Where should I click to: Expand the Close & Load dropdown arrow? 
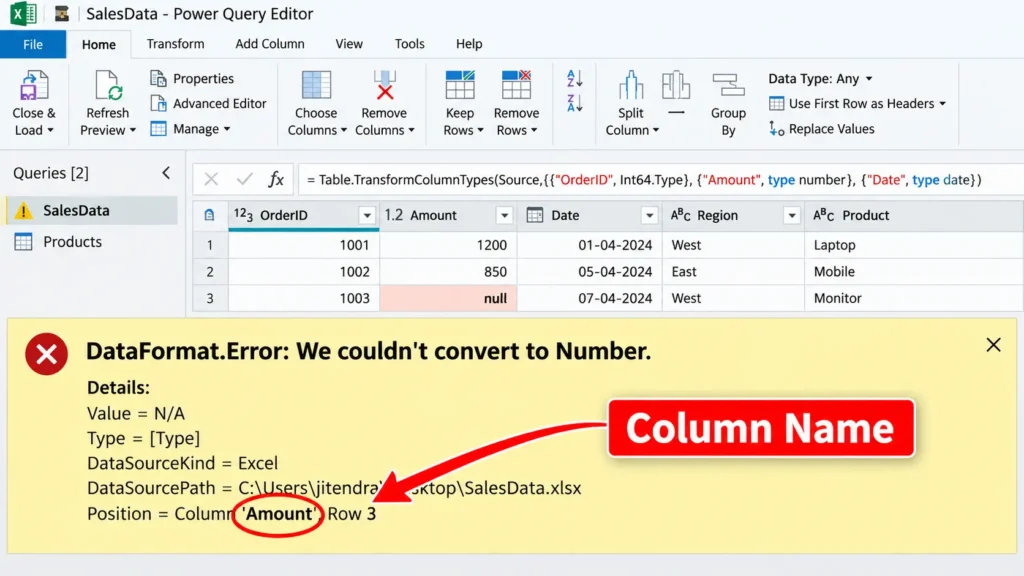point(50,130)
